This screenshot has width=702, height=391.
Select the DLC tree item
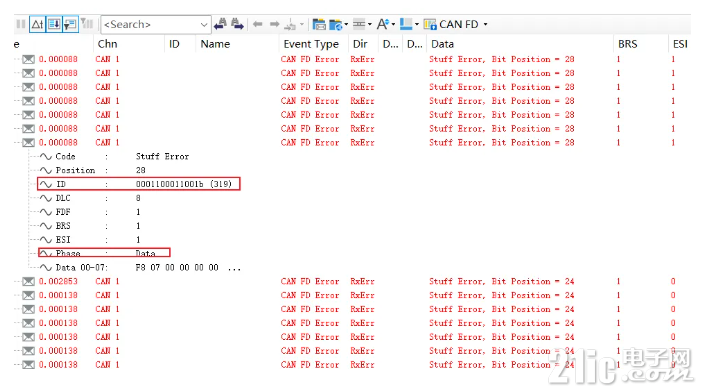63,198
